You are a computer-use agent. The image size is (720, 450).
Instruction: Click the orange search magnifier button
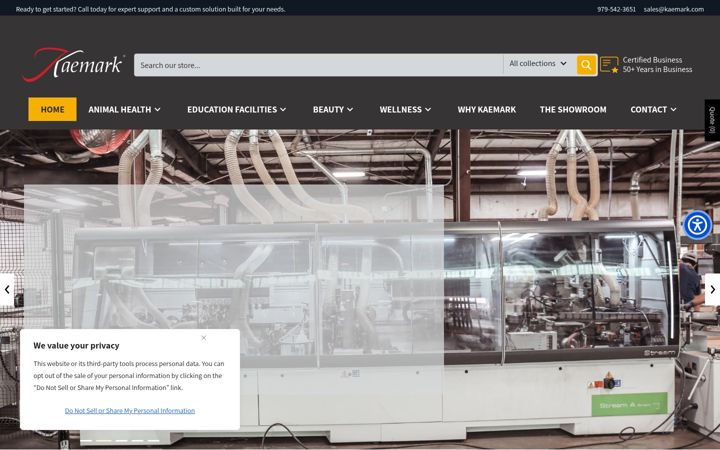tap(586, 65)
